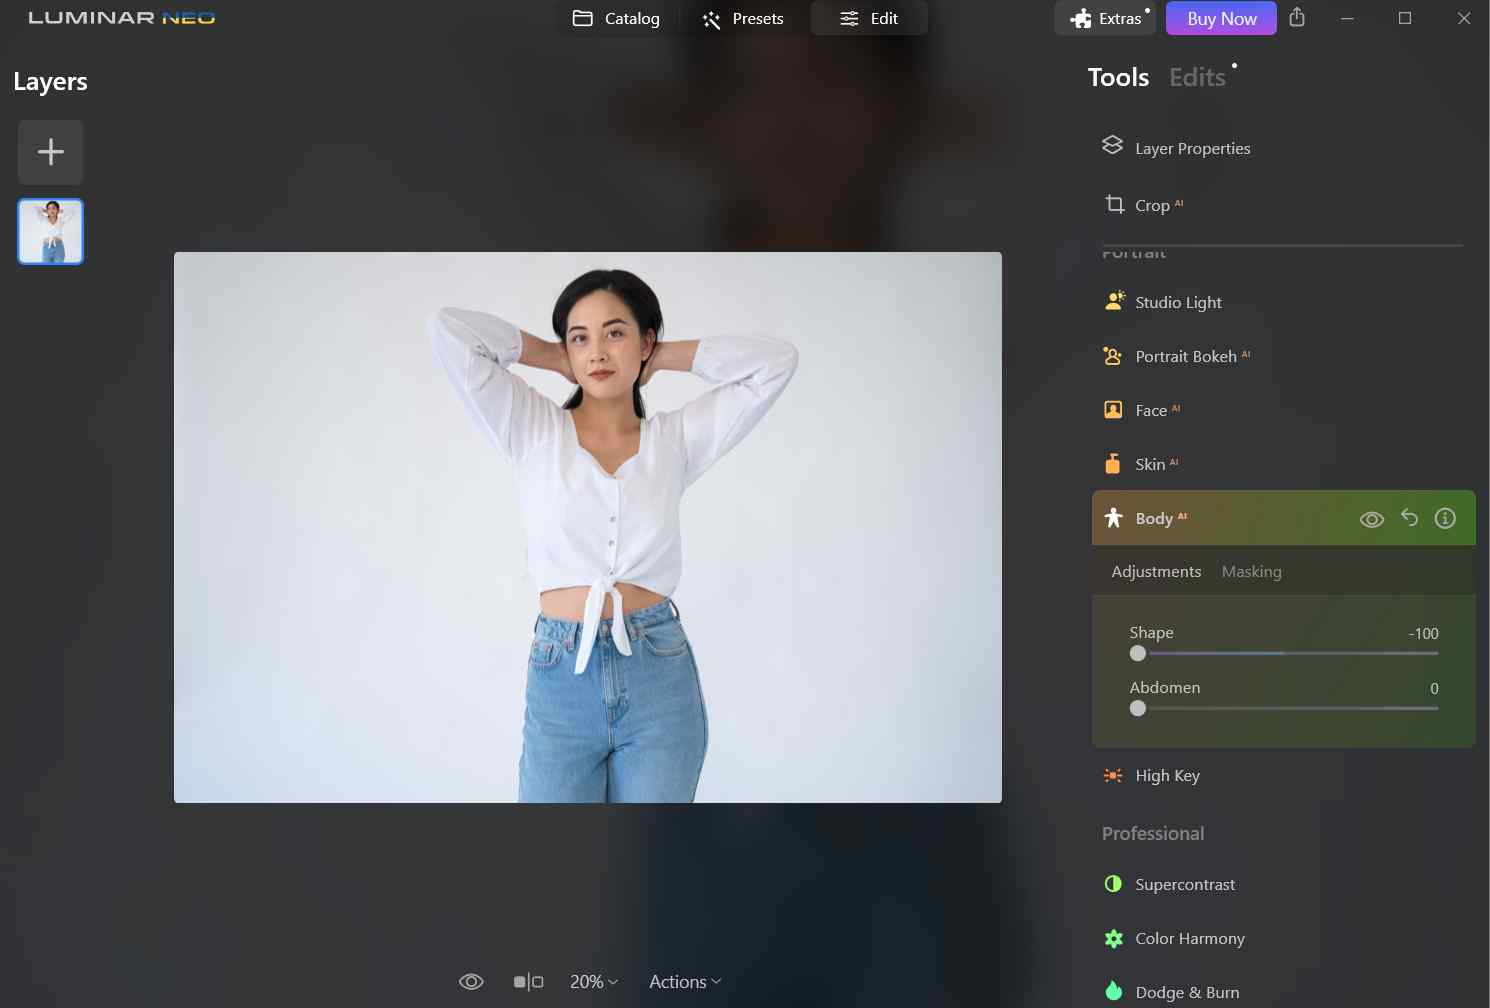Expand the Actions menu

point(685,982)
